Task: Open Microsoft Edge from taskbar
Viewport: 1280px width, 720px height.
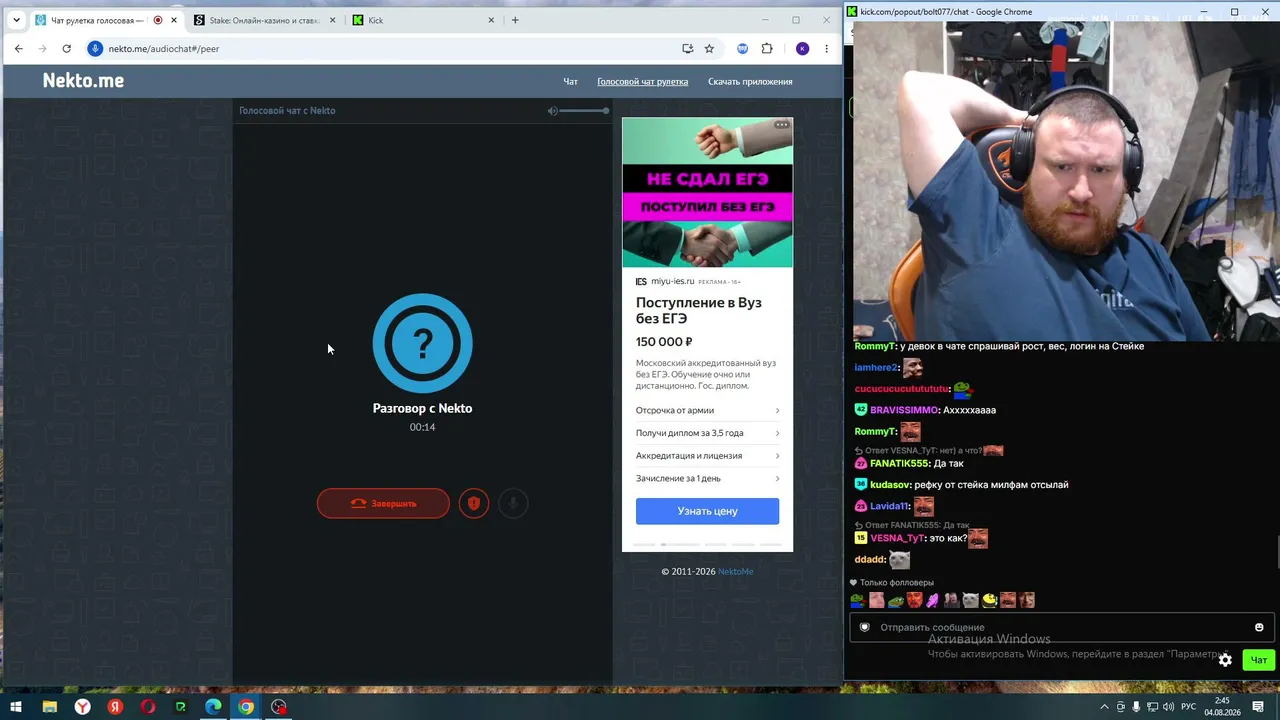Action: (213, 707)
